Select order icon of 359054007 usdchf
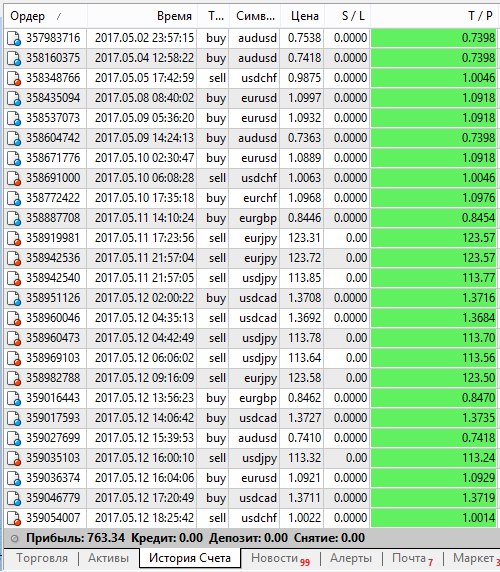Viewport: 500px width, 572px height. (x=14, y=518)
